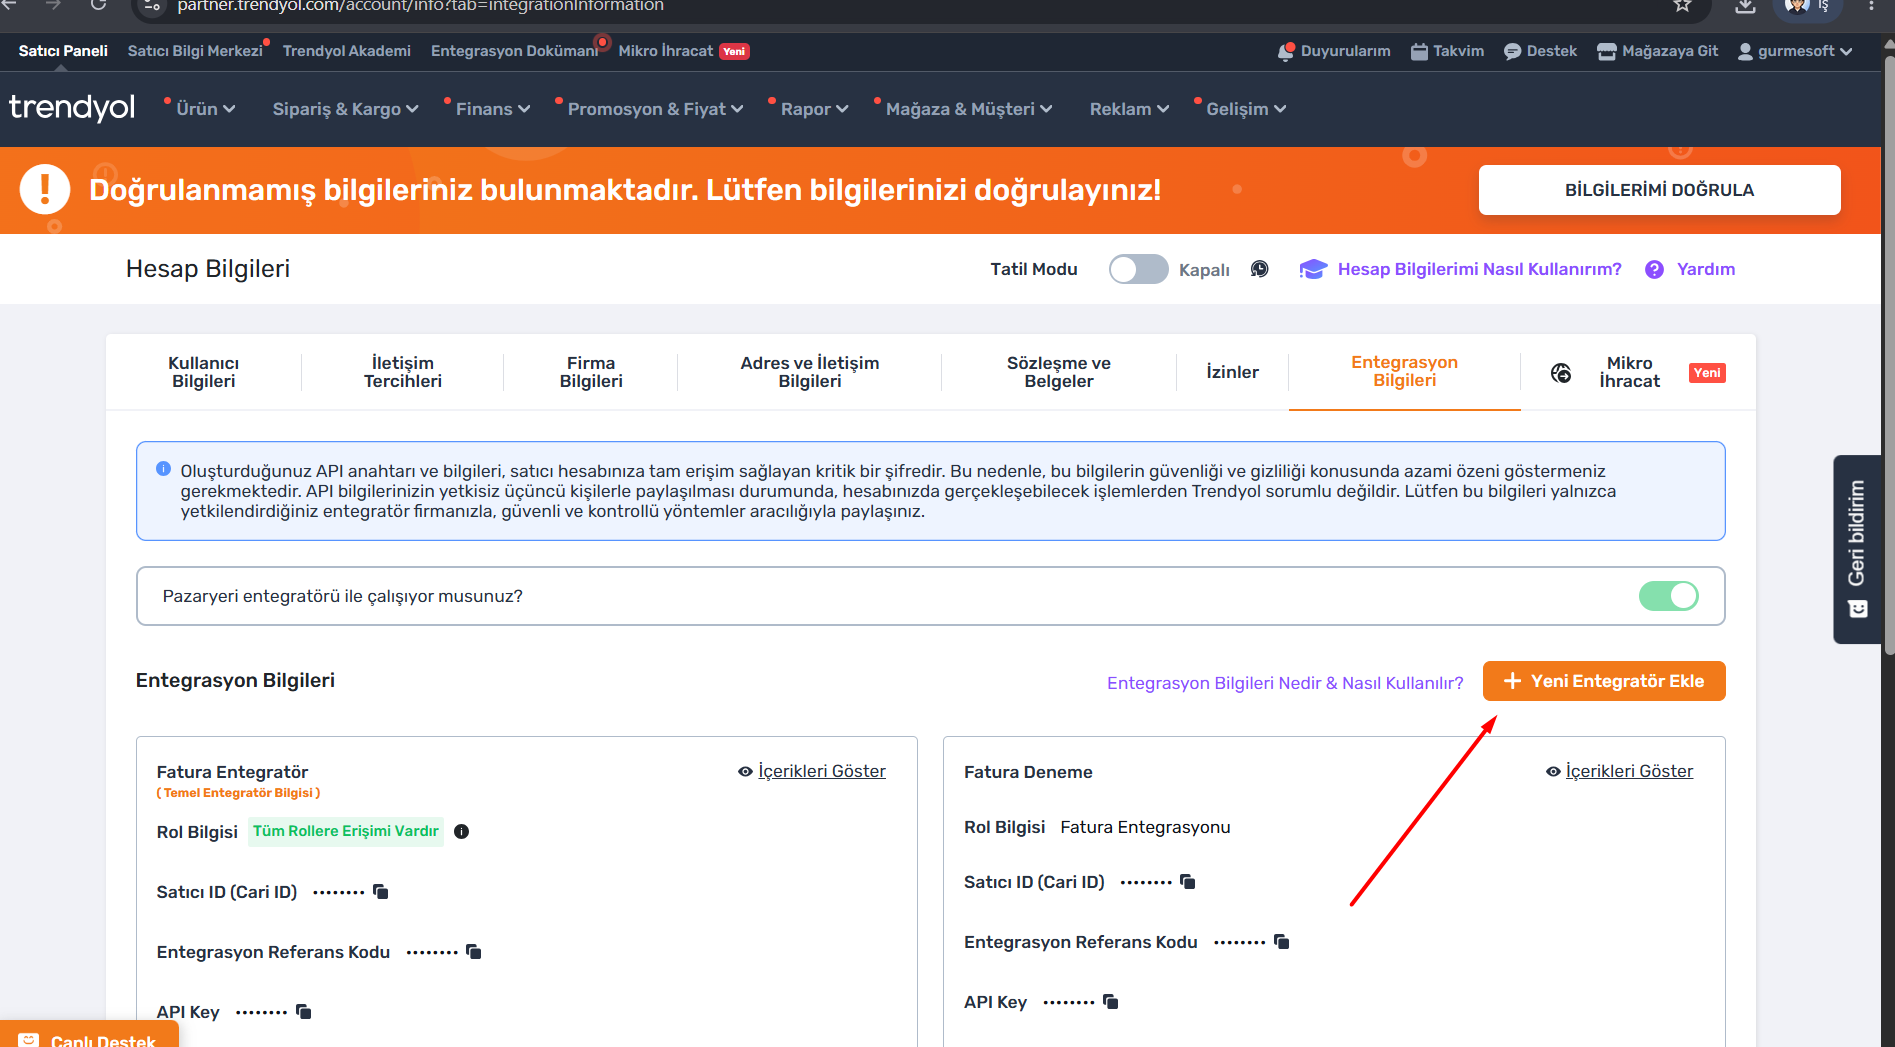Click the Yardım question mark icon

pos(1654,269)
